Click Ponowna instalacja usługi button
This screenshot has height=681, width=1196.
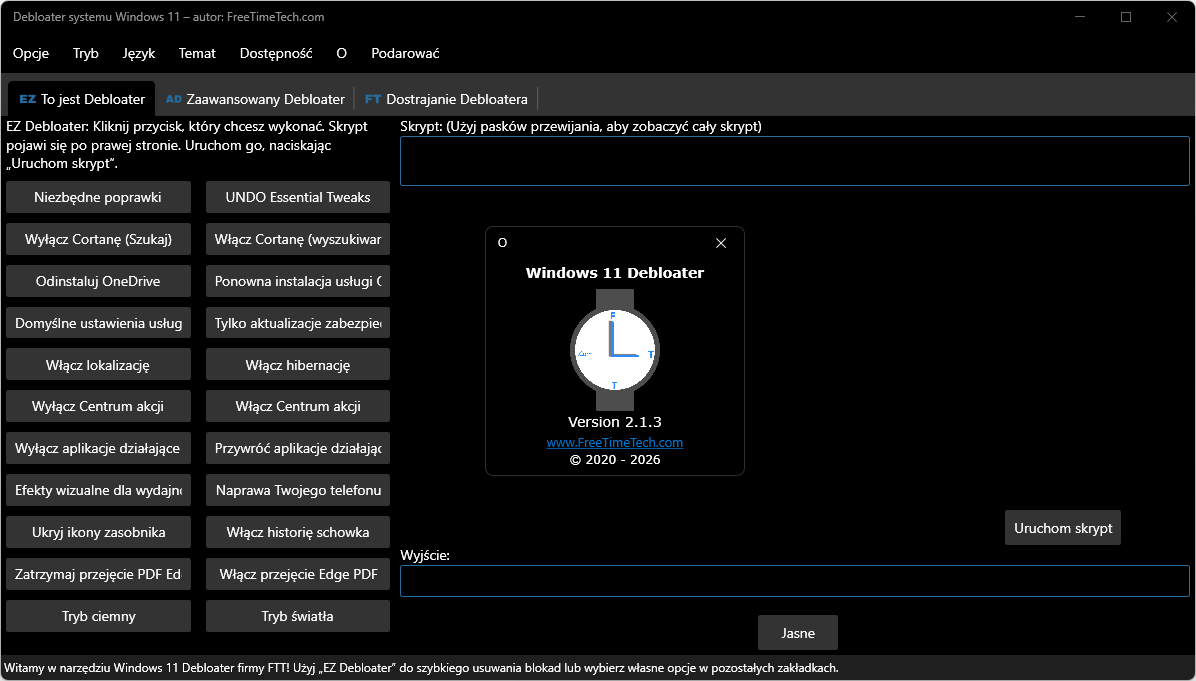297,281
